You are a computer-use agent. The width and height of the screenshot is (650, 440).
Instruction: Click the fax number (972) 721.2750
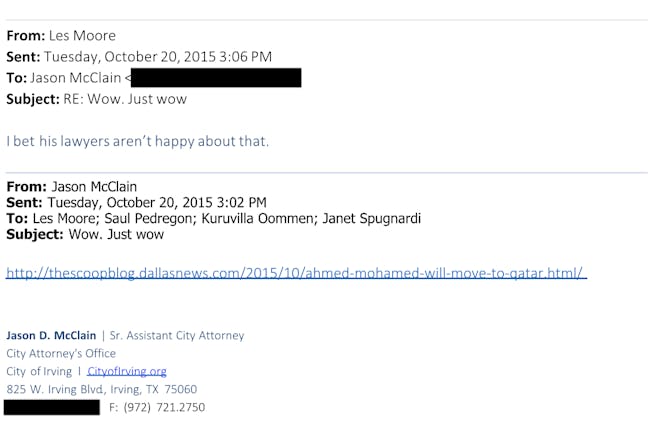164,407
